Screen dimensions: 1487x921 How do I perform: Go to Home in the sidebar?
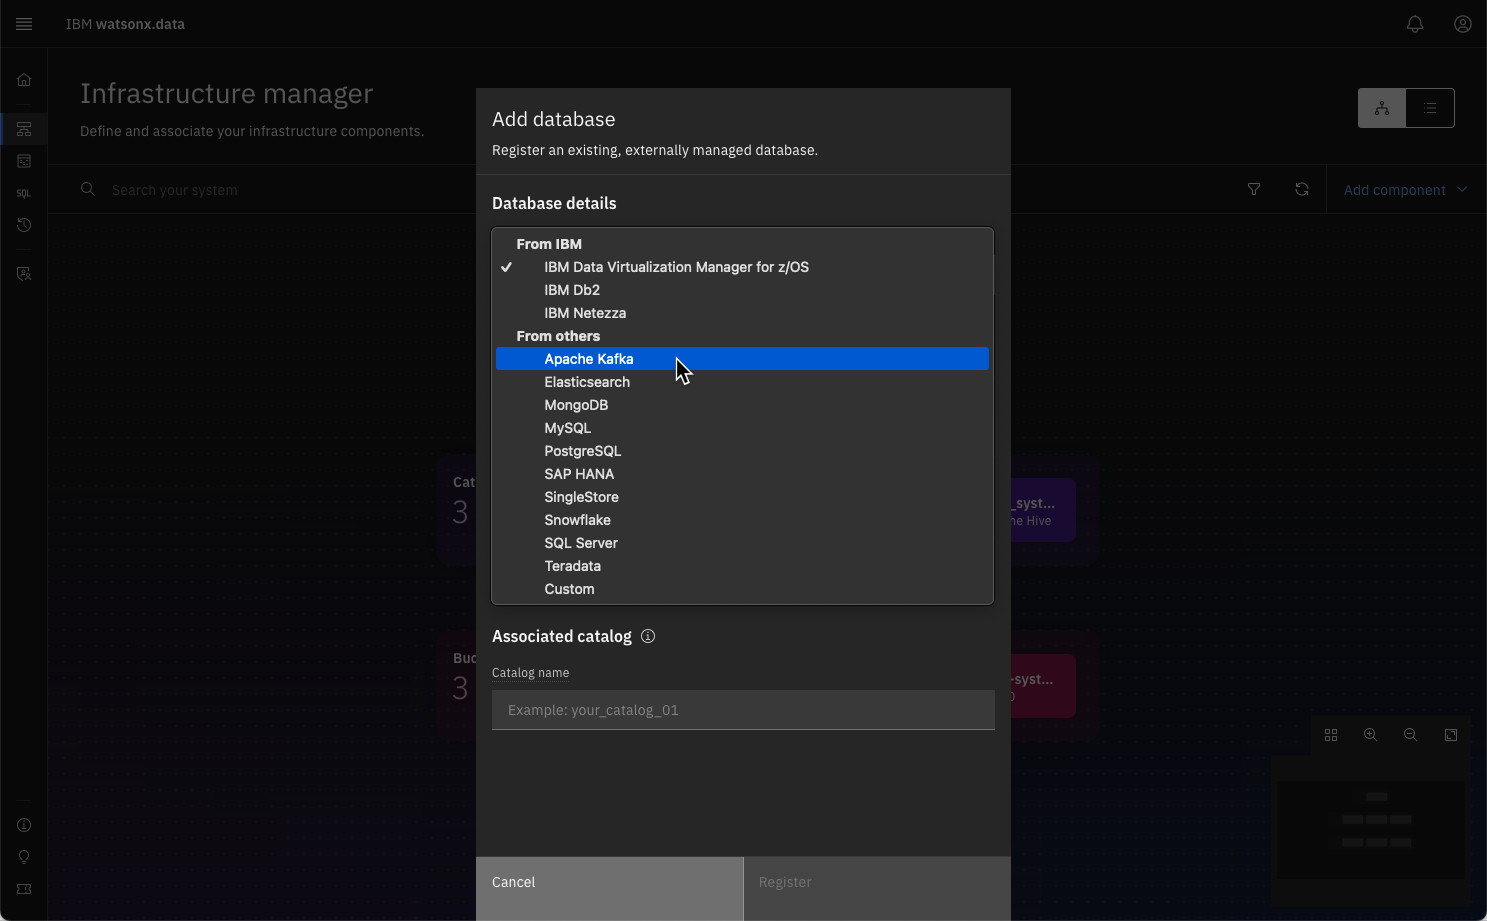pos(24,80)
